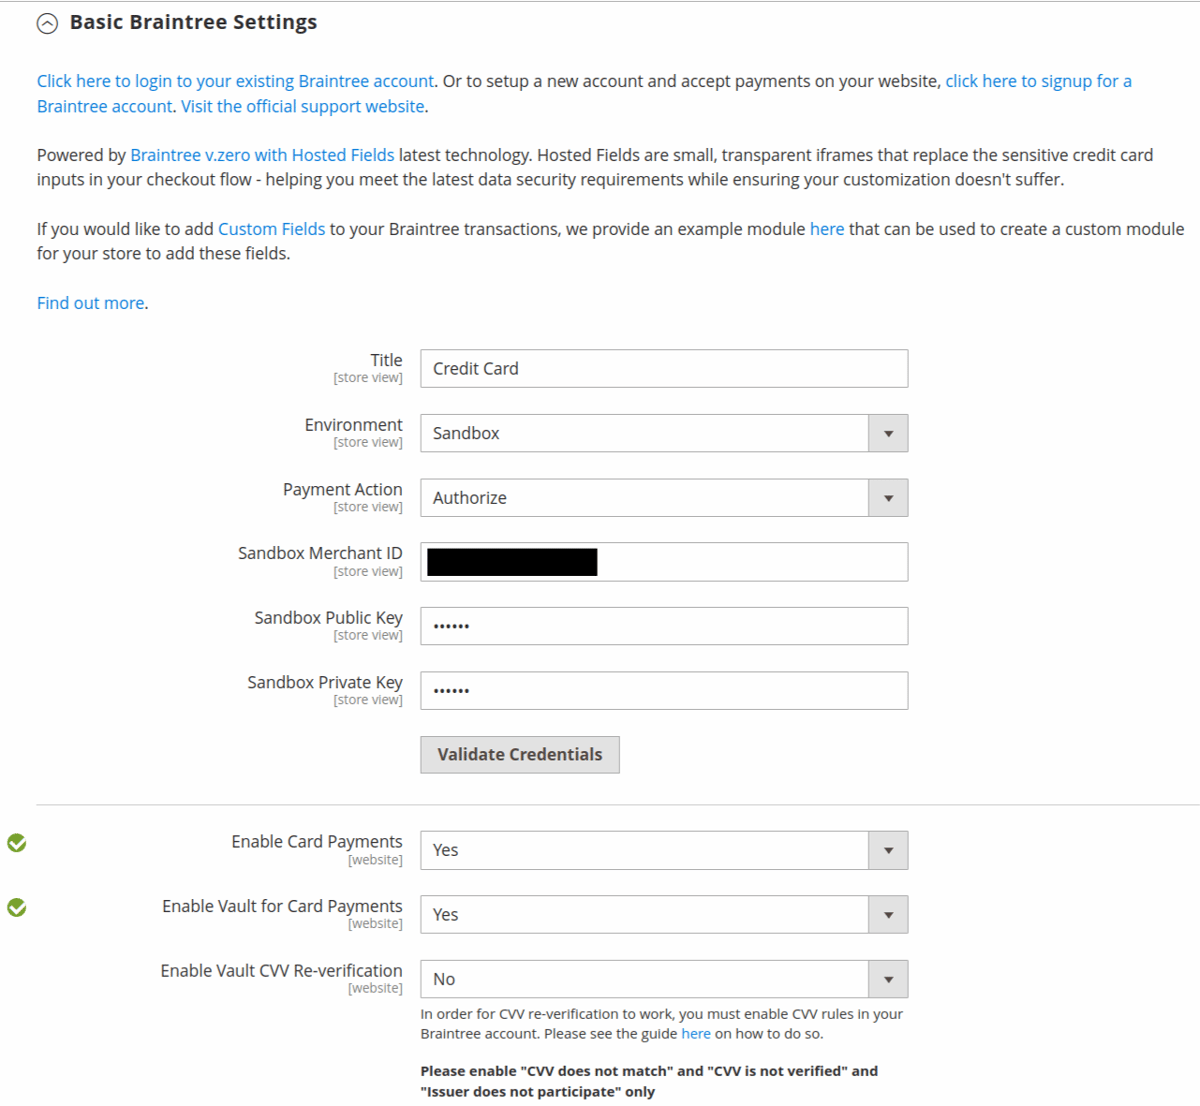Open the Environment dropdown

click(x=887, y=433)
